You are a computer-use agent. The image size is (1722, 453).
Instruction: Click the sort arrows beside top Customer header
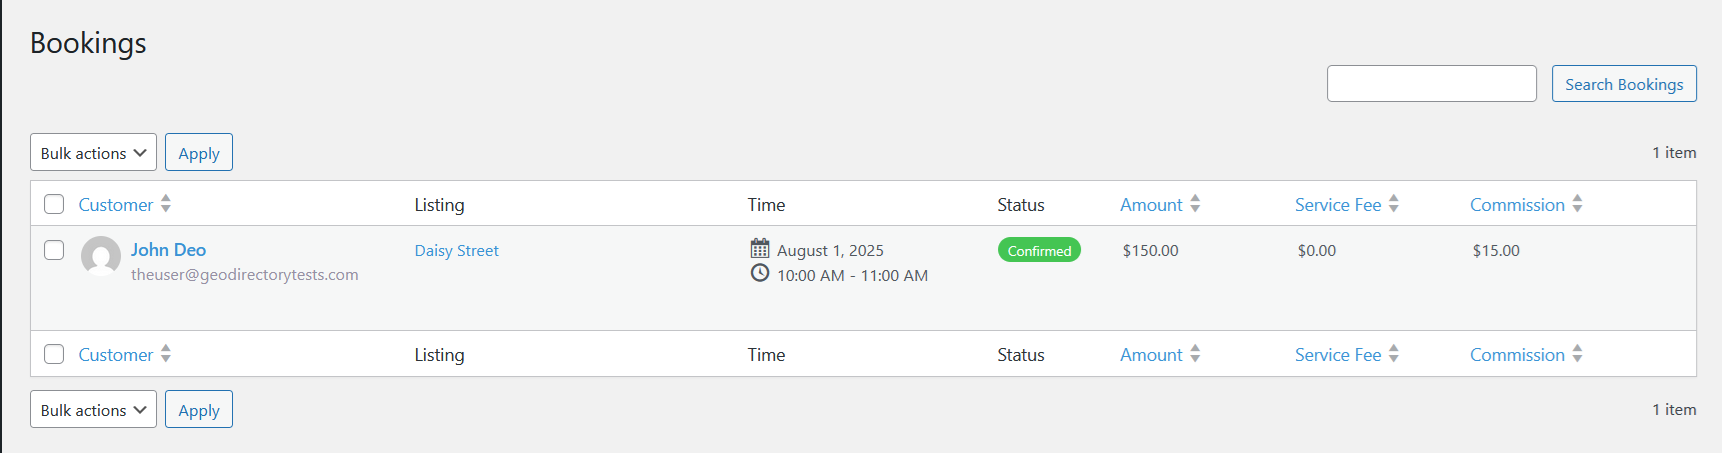[x=166, y=204]
